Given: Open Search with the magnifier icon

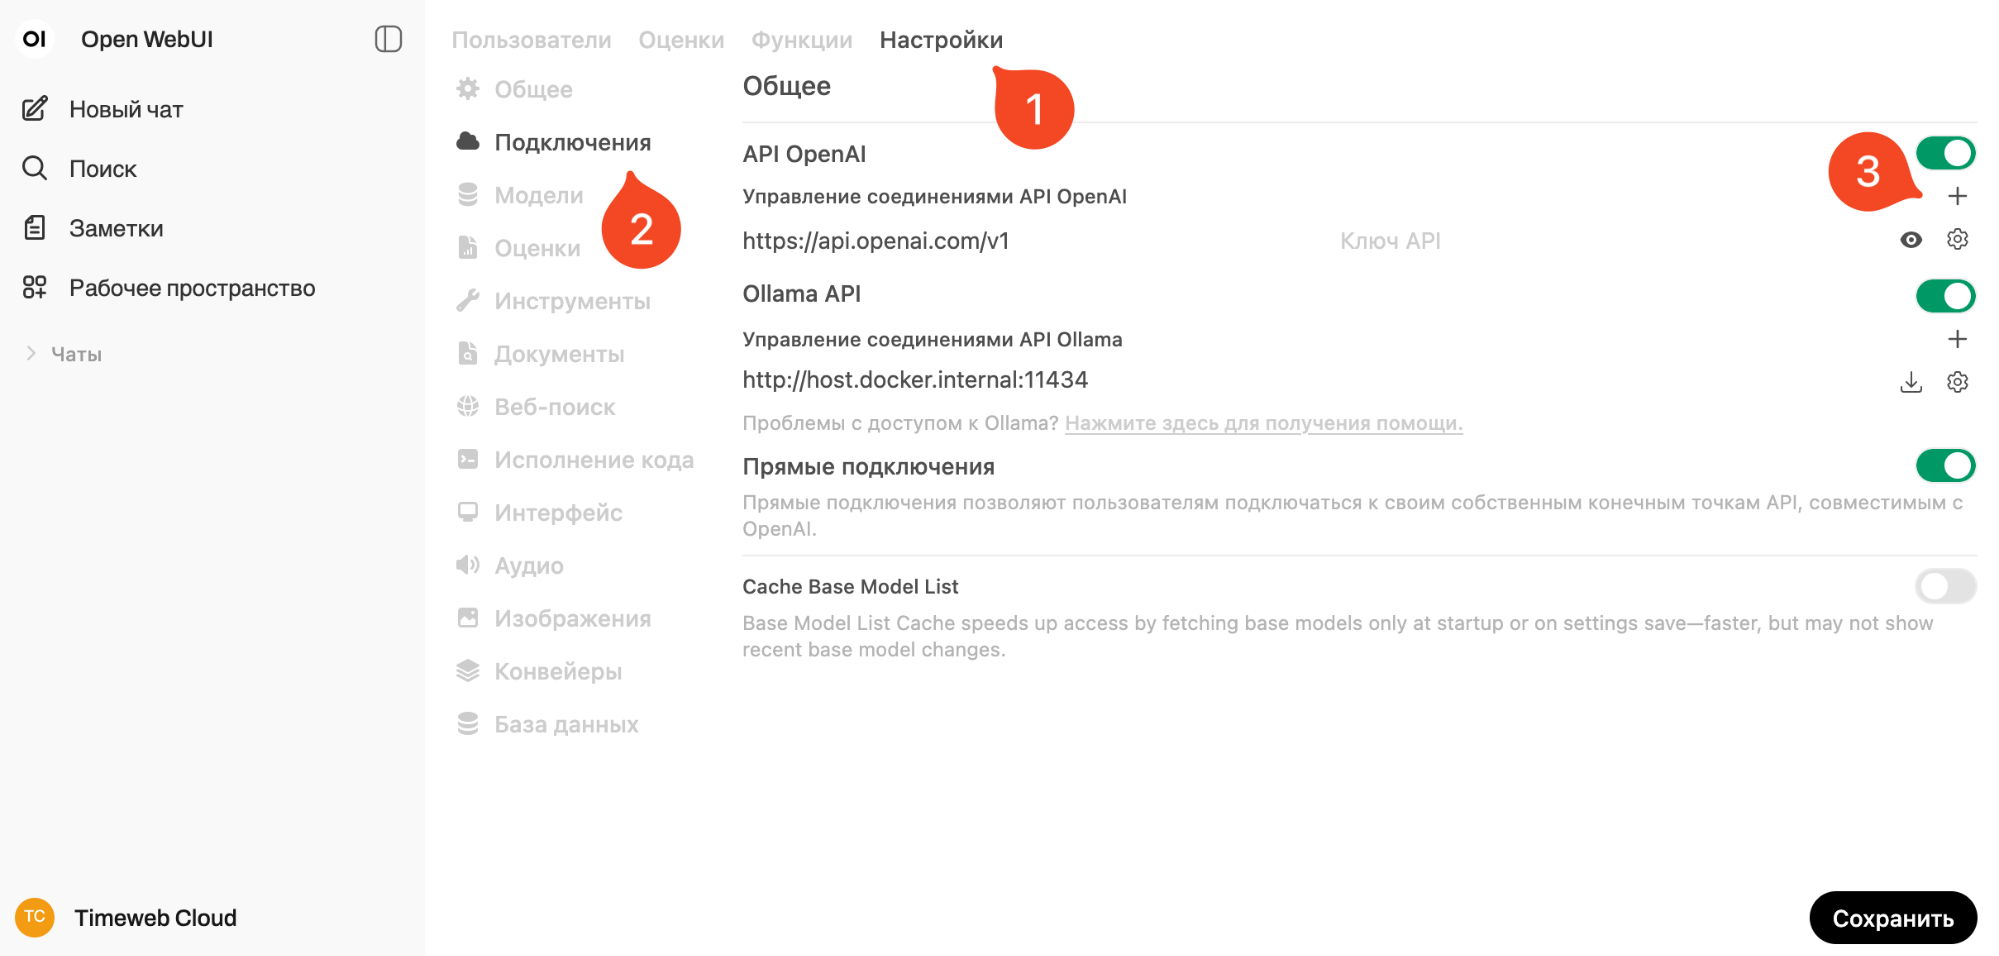Looking at the screenshot, I should 35,168.
